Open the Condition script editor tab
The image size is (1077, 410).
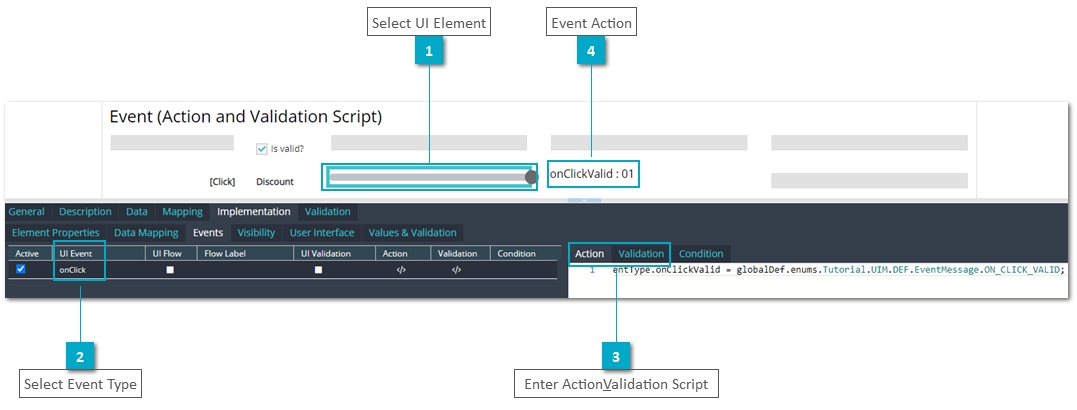(701, 253)
